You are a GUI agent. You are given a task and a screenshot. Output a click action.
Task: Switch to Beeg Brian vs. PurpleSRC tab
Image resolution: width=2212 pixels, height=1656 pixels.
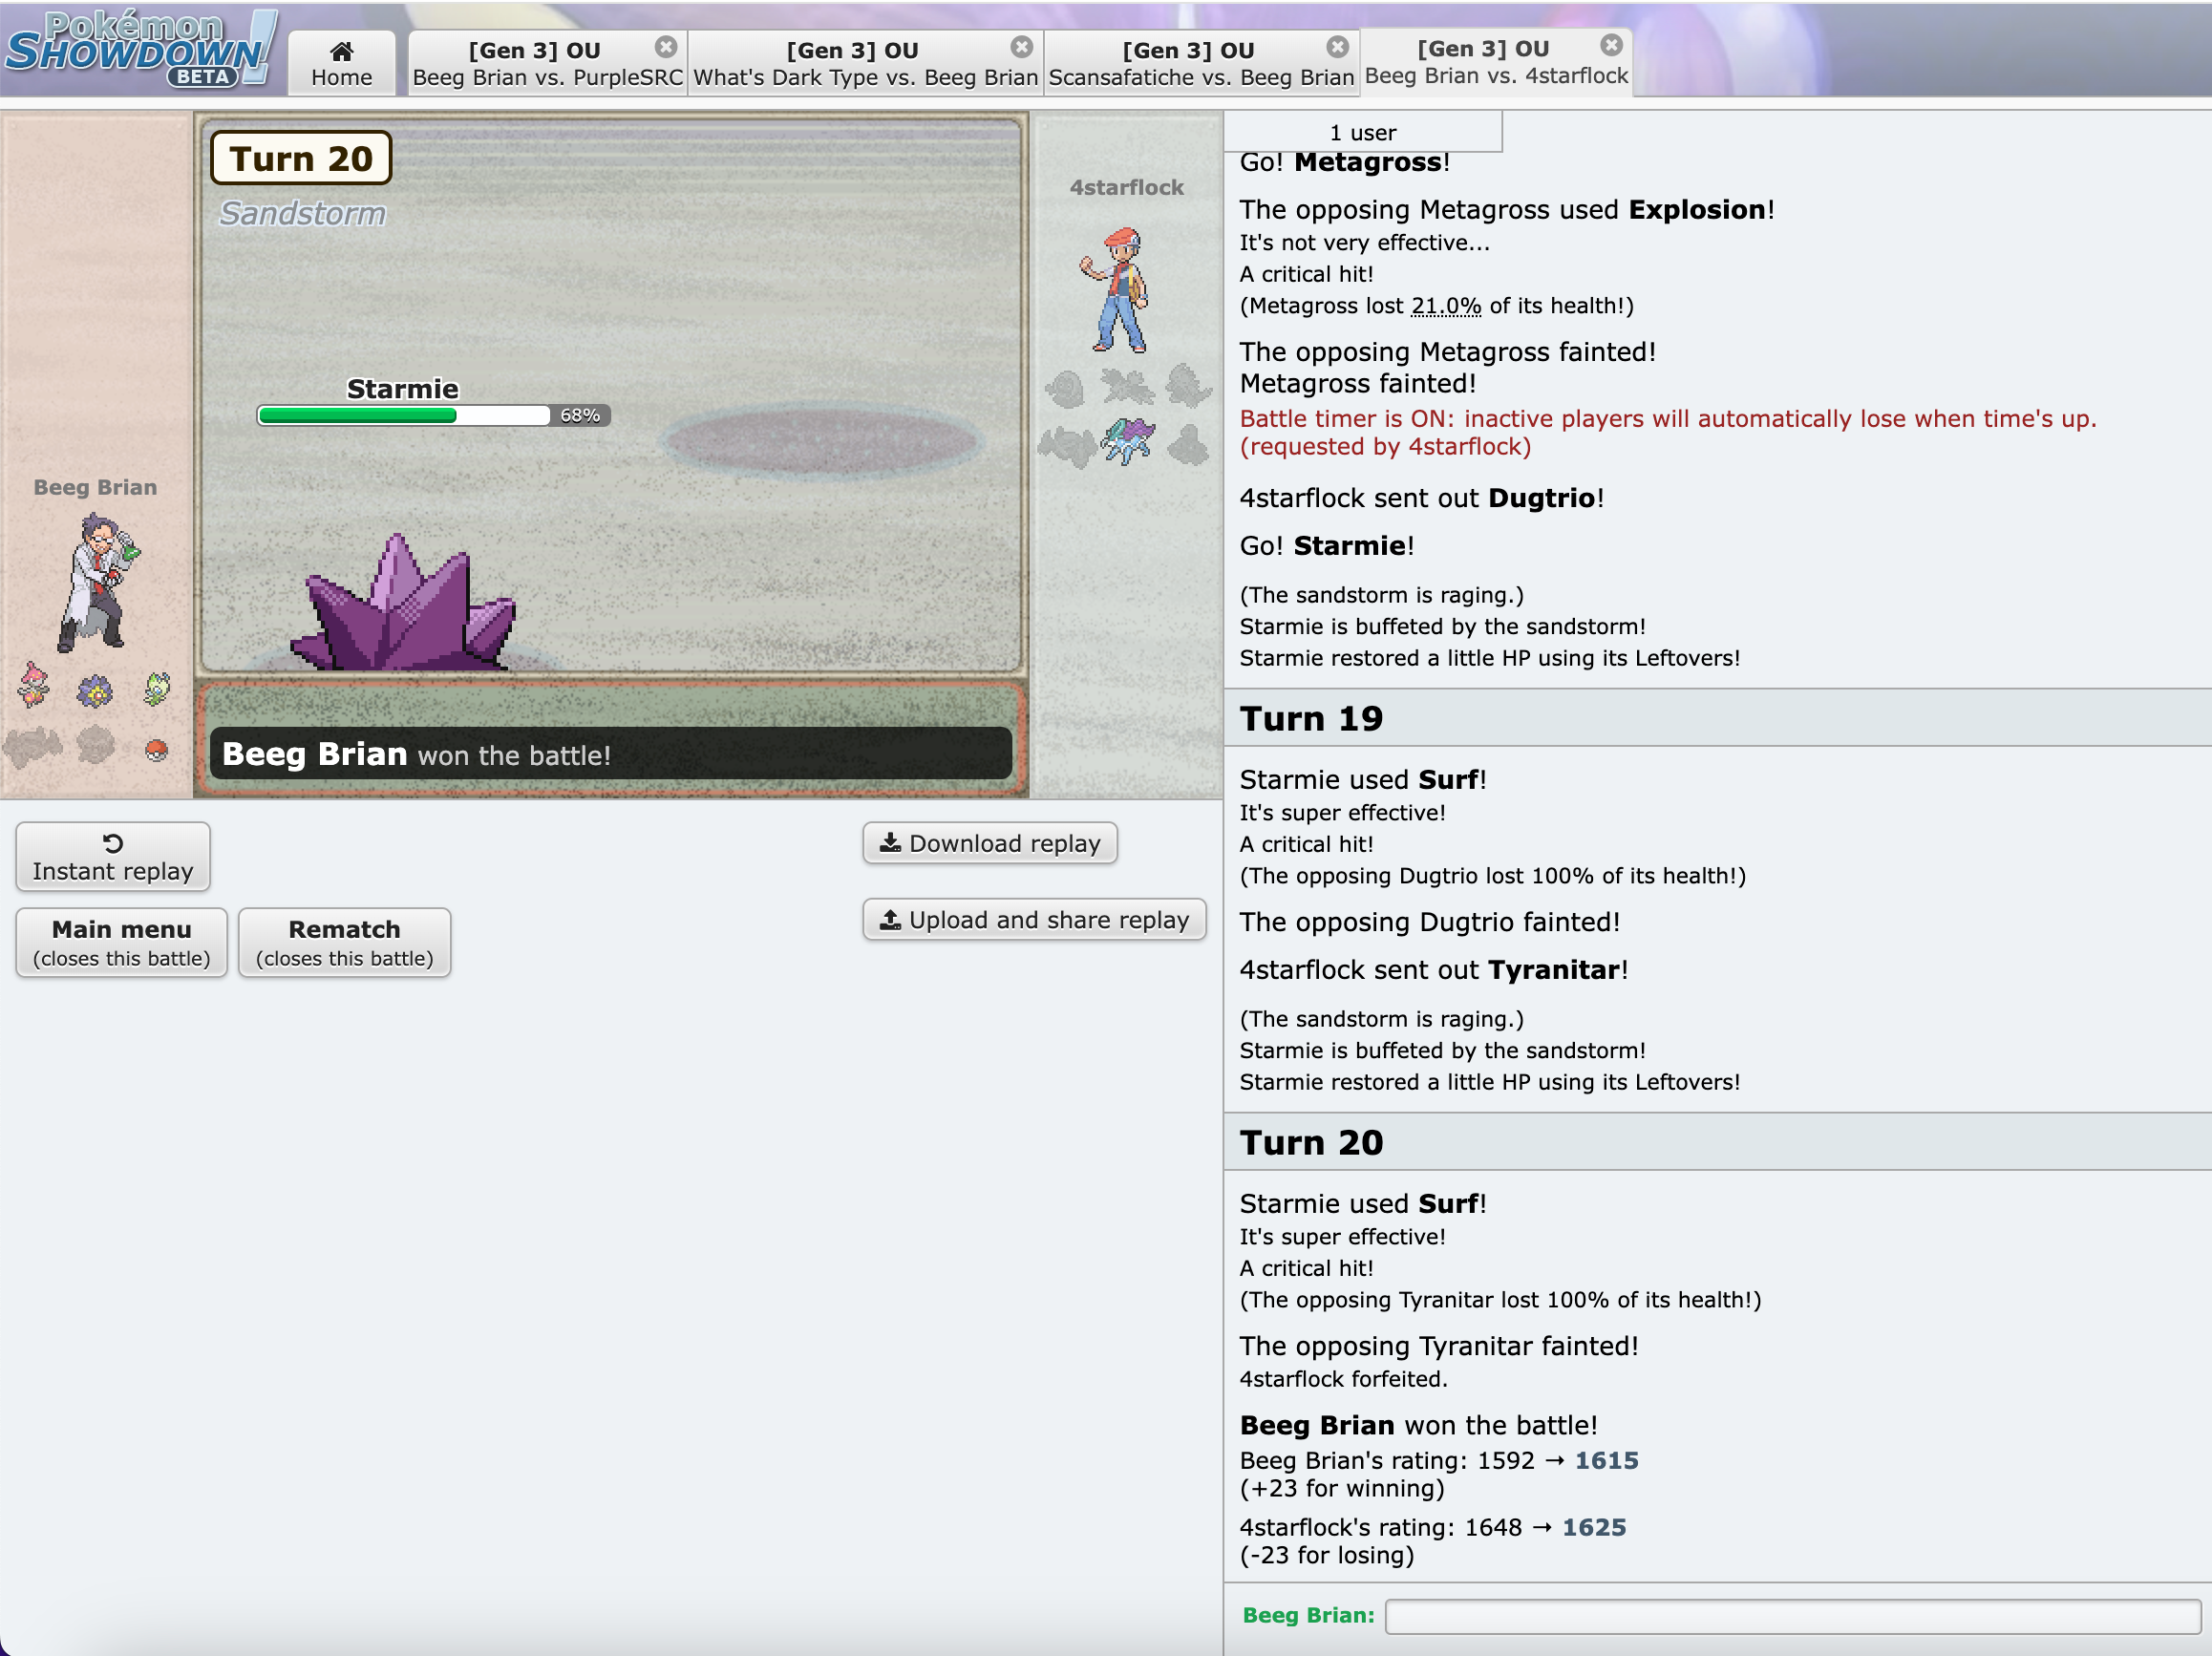click(x=547, y=63)
